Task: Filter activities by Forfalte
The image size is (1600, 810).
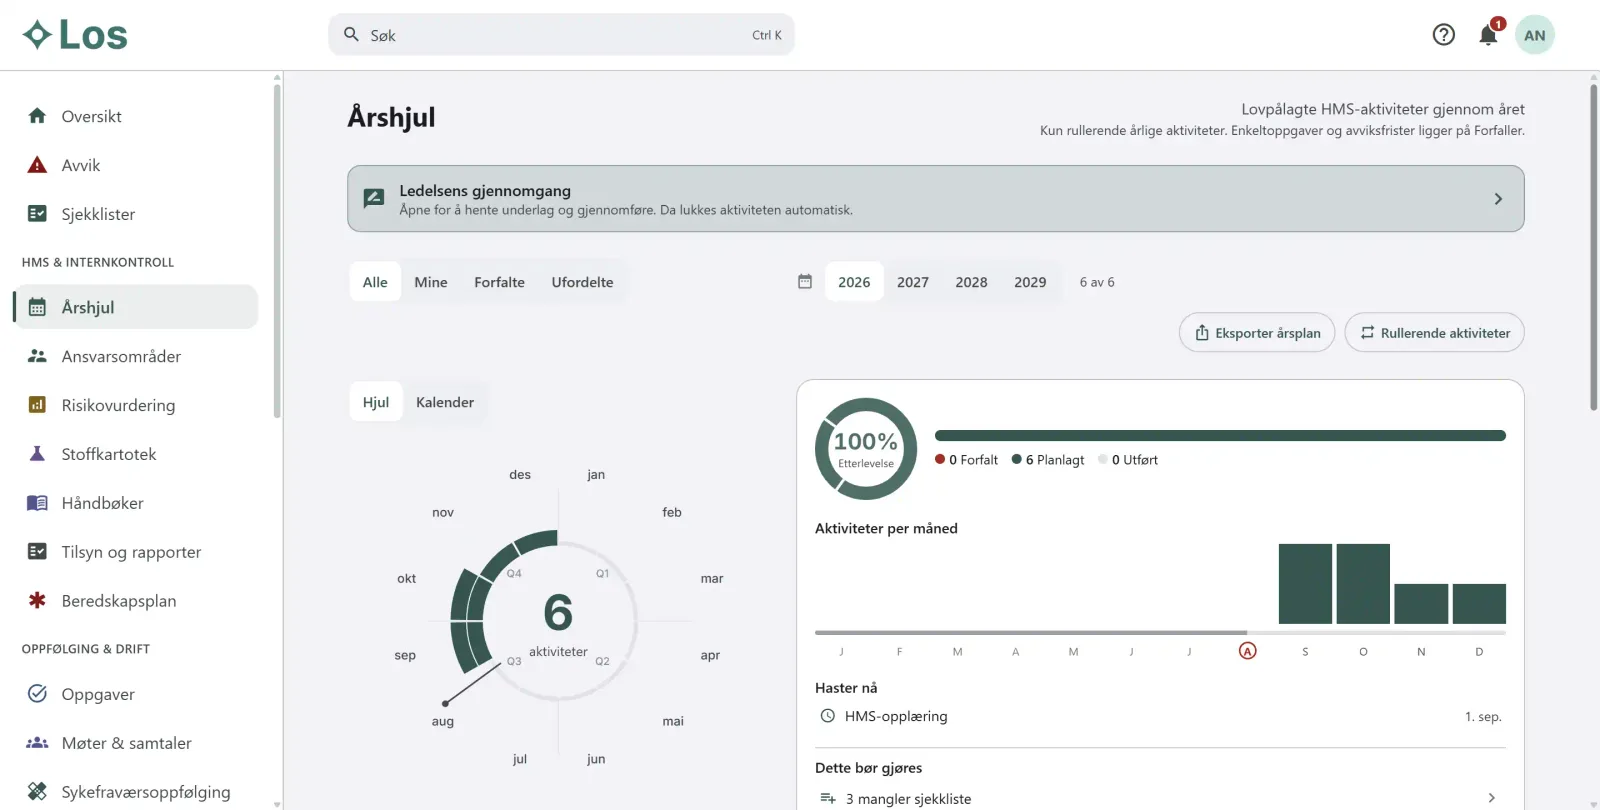Action: point(499,282)
